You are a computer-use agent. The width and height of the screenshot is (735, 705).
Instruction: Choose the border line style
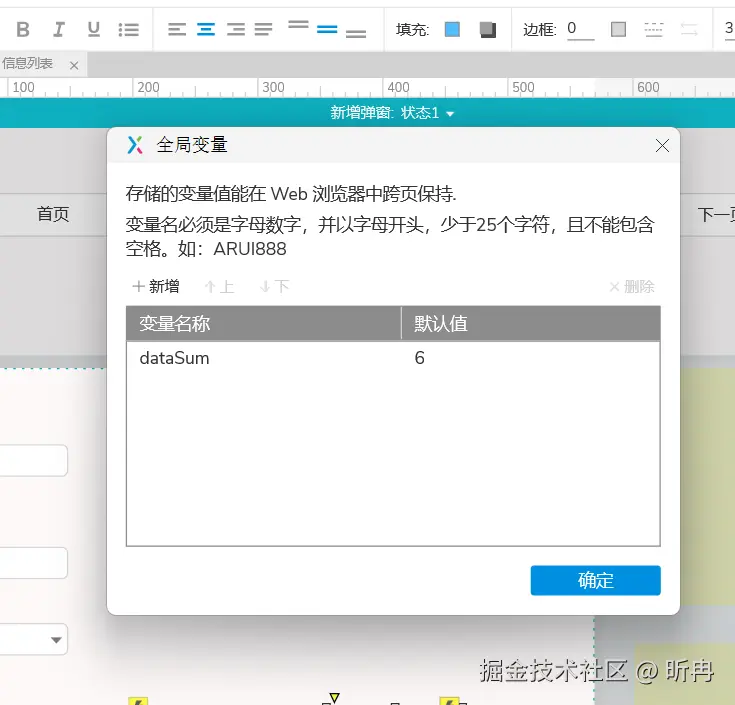654,30
